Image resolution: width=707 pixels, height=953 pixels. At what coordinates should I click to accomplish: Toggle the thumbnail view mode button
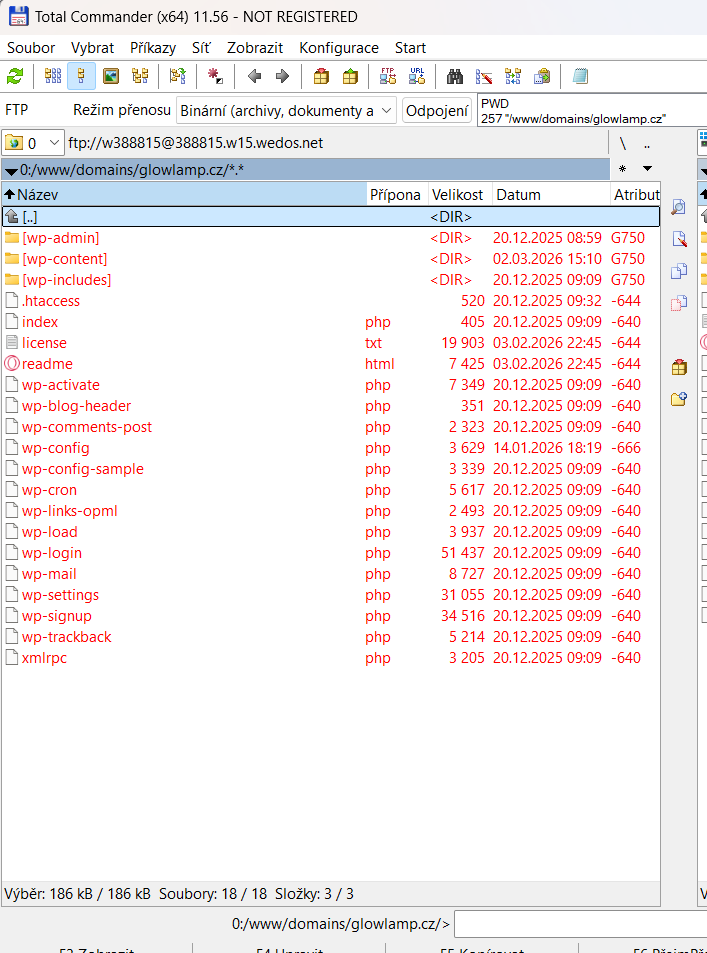pyautogui.click(x=111, y=76)
